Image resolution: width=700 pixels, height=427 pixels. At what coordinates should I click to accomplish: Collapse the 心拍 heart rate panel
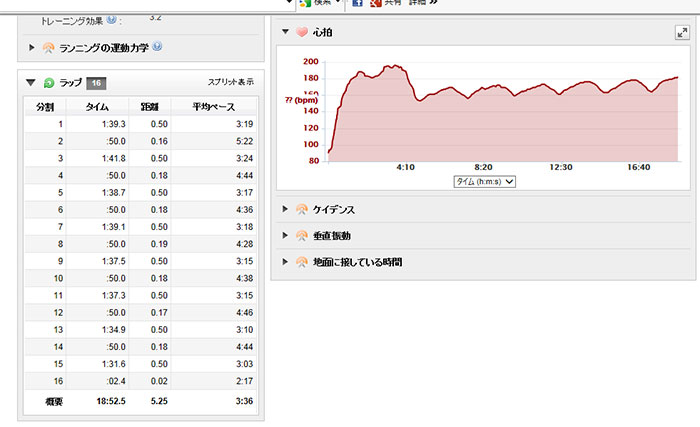pyautogui.click(x=285, y=33)
